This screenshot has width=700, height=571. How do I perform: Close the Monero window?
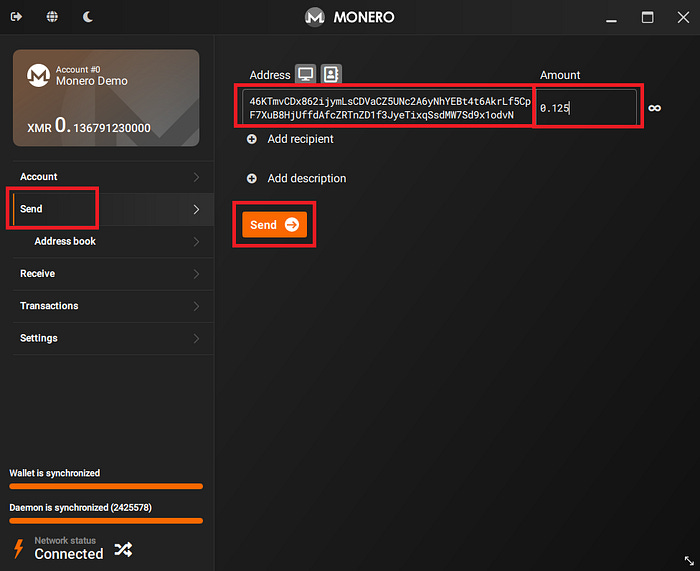(x=683, y=17)
